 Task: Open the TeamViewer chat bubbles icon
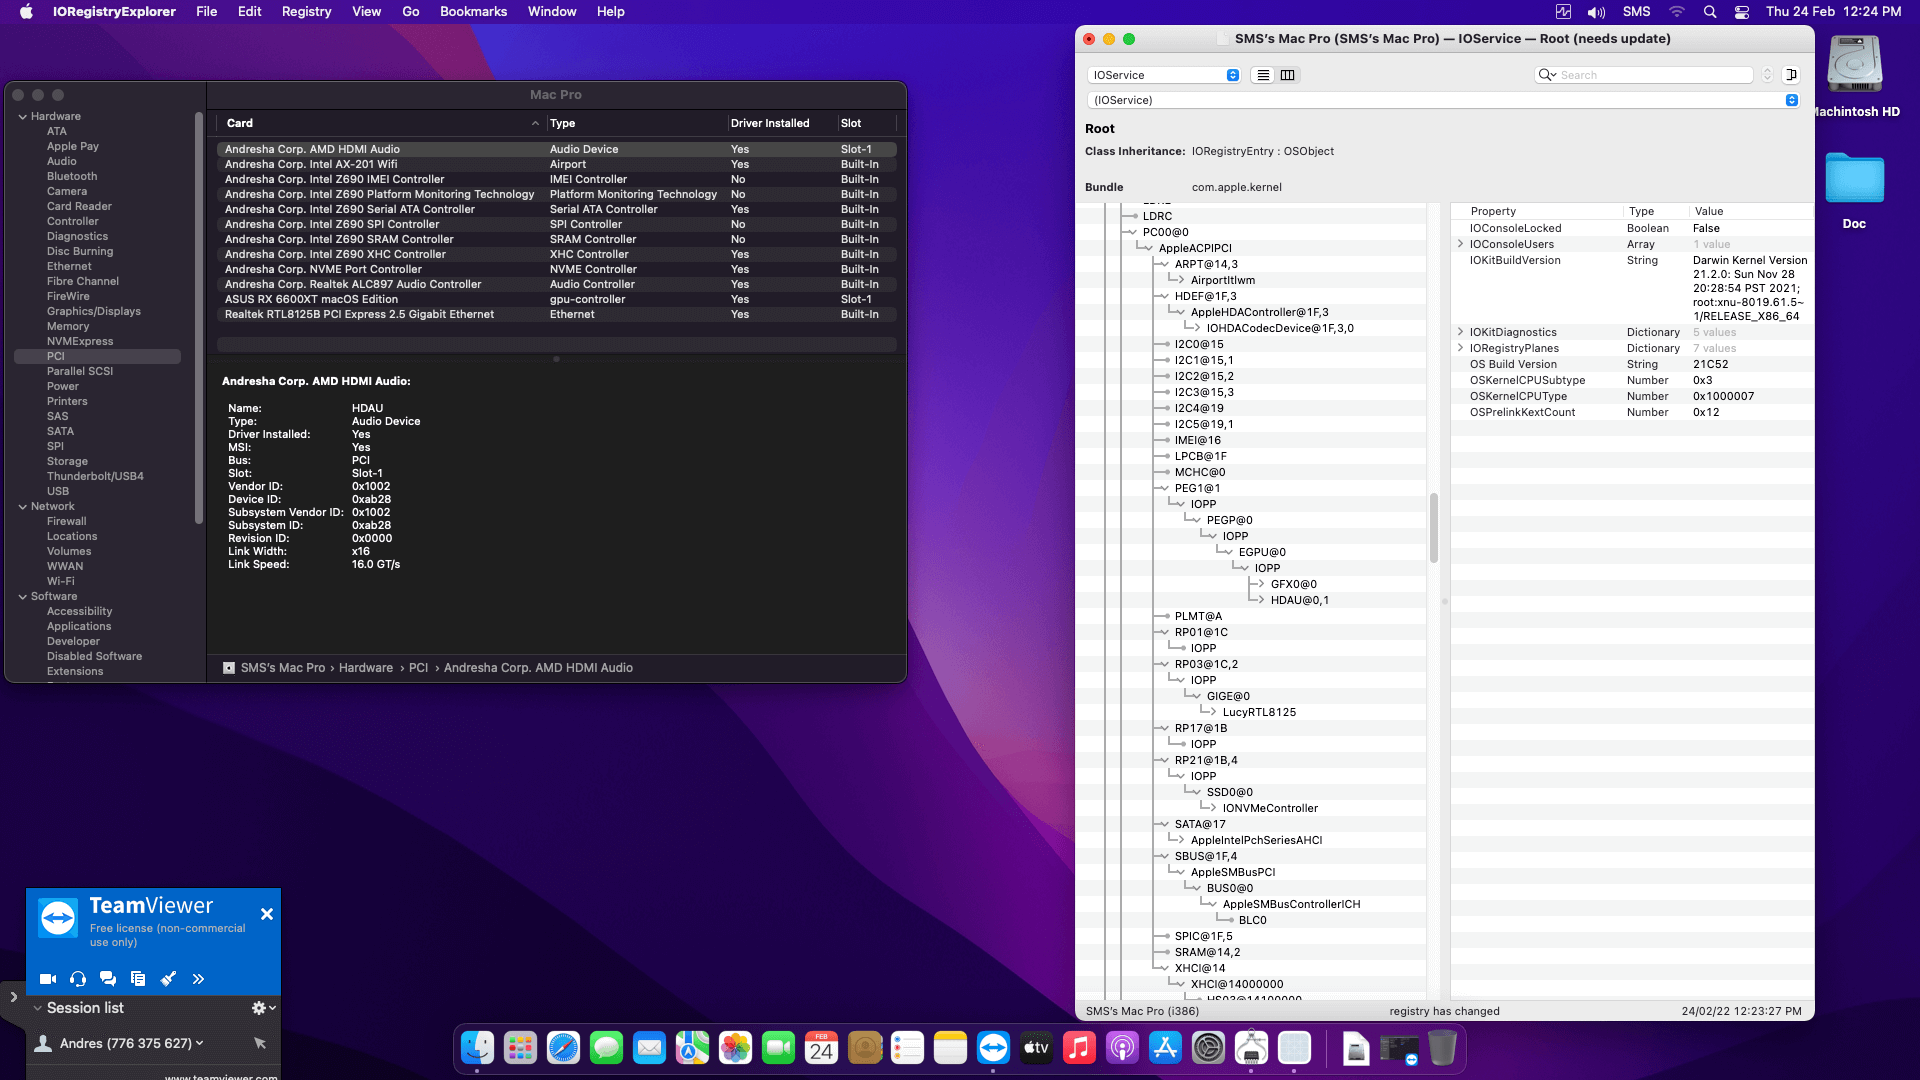coord(108,979)
